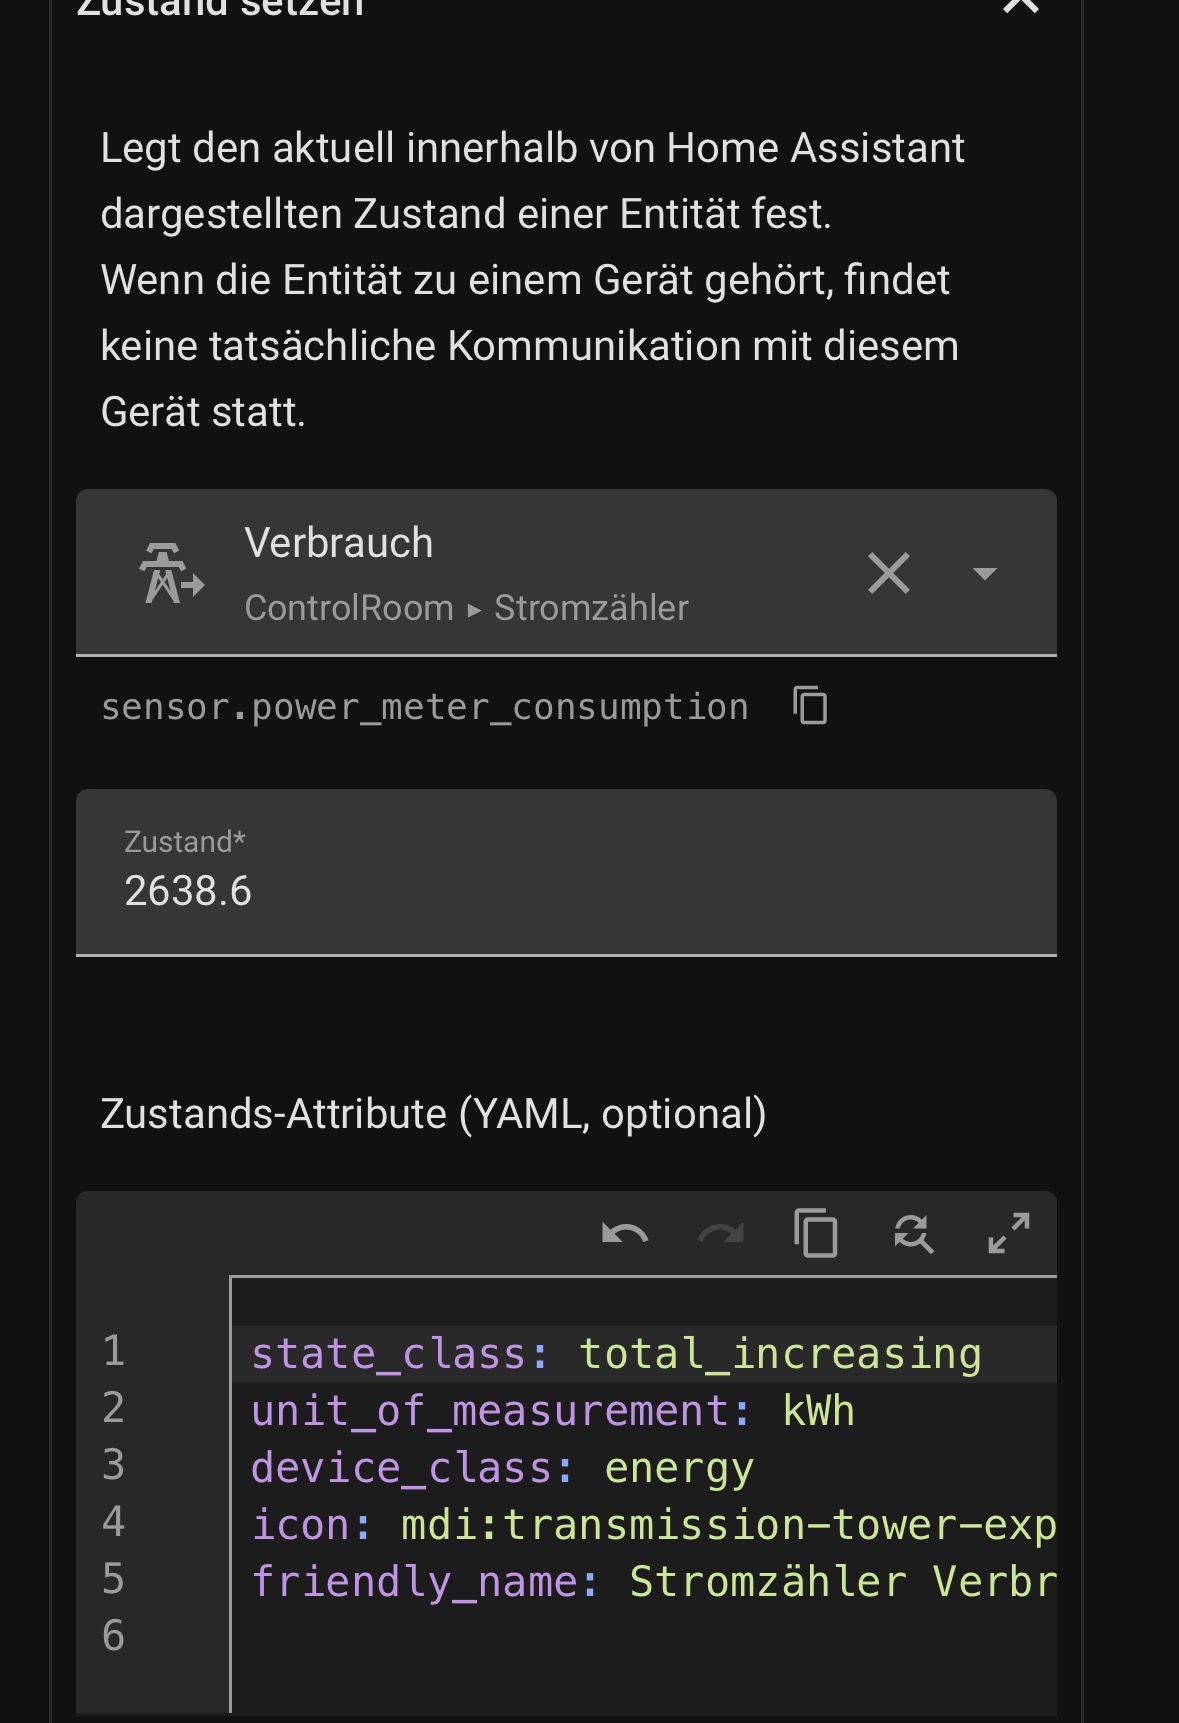
Task: Click the sensor.power_meter_consumption entity ID text
Action: click(x=425, y=707)
